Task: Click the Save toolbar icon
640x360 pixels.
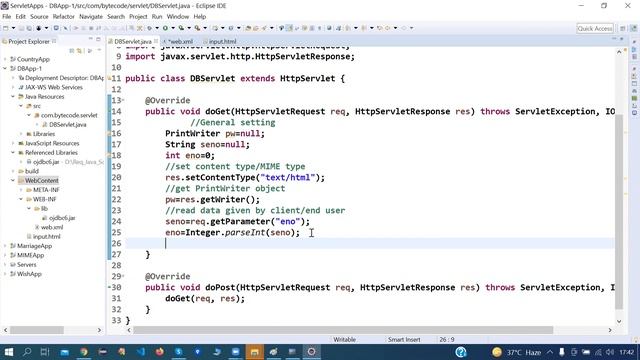Action: pyautogui.click(x=22, y=28)
